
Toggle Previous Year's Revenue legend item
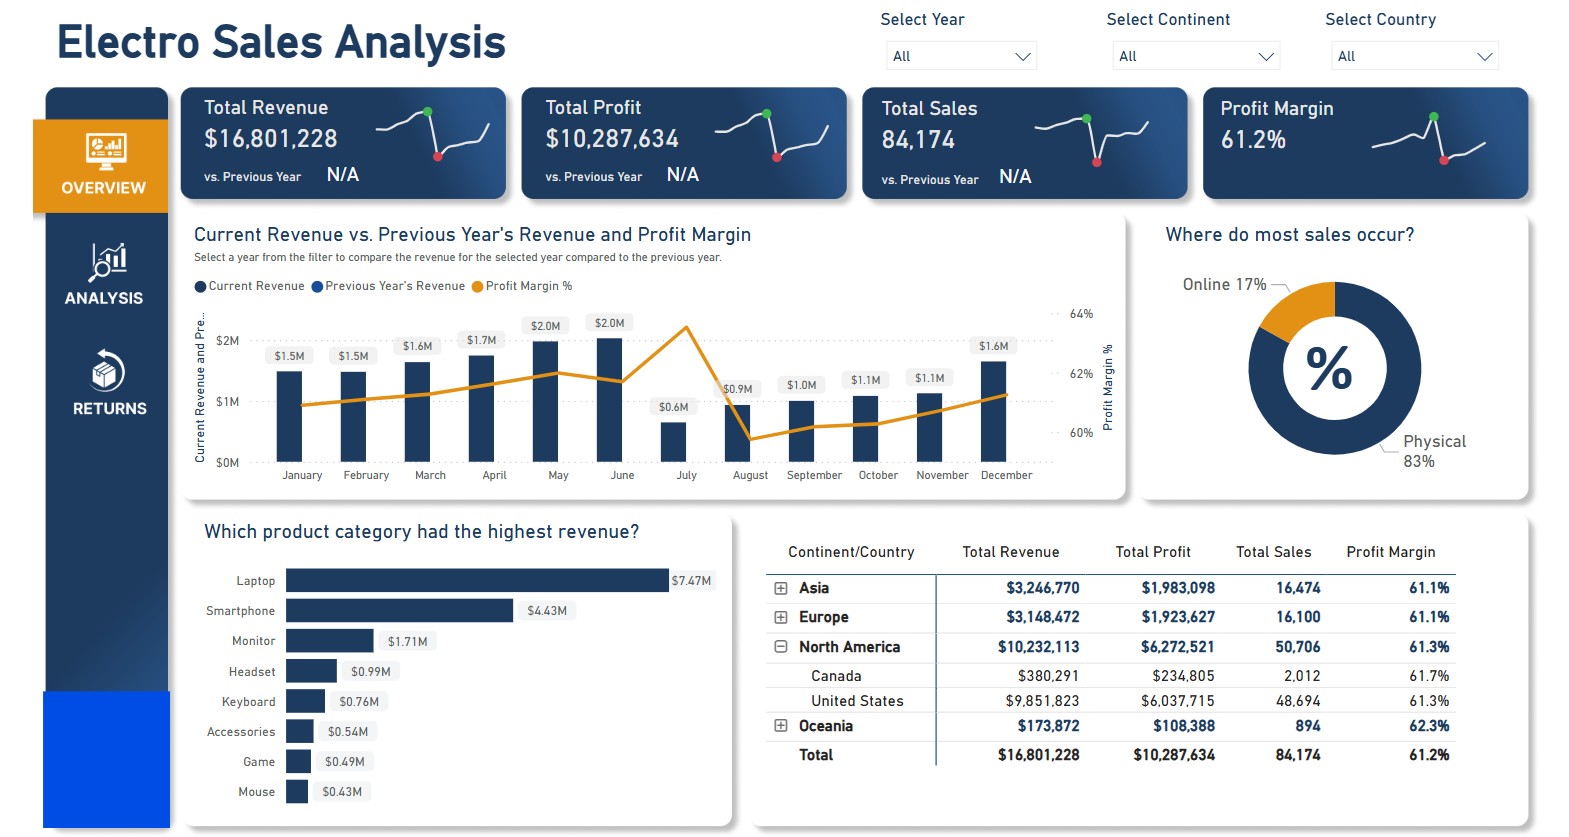coord(388,286)
